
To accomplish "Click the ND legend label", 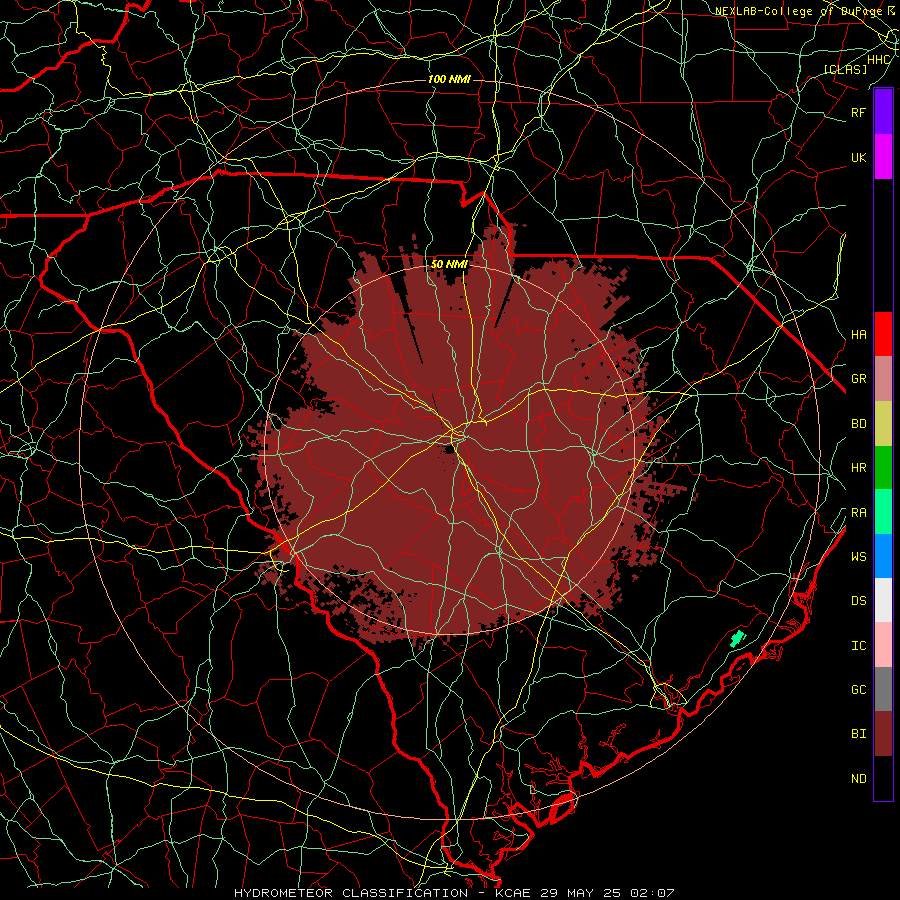I will 858,779.
